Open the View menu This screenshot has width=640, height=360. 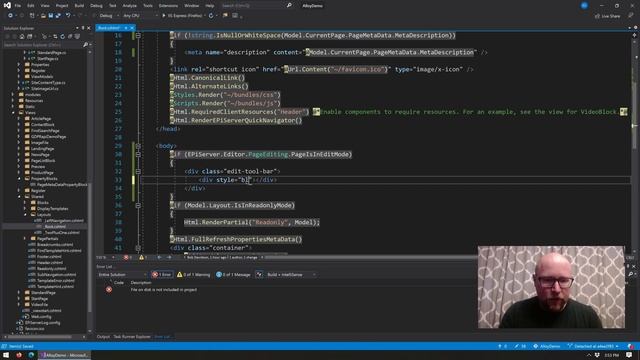(45, 6)
